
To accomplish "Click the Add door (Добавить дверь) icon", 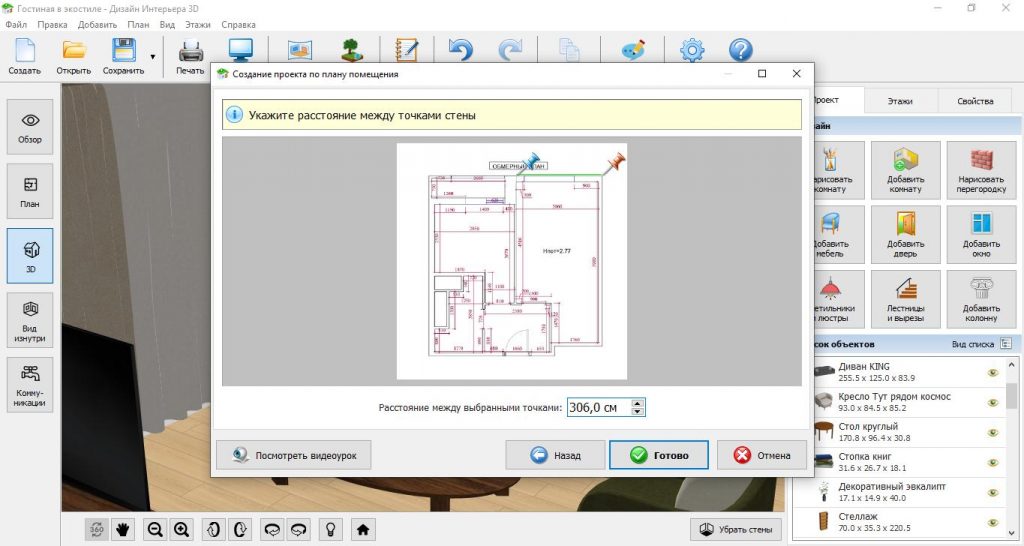I will pyautogui.click(x=905, y=234).
